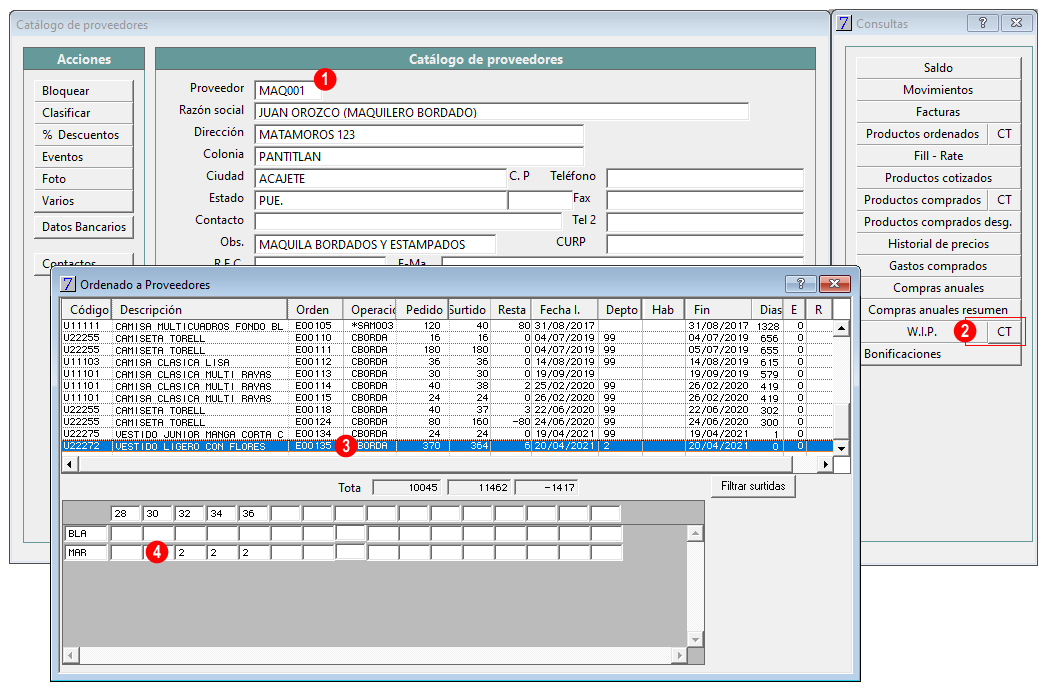Click CT button beside W.I.P.

1005,332
